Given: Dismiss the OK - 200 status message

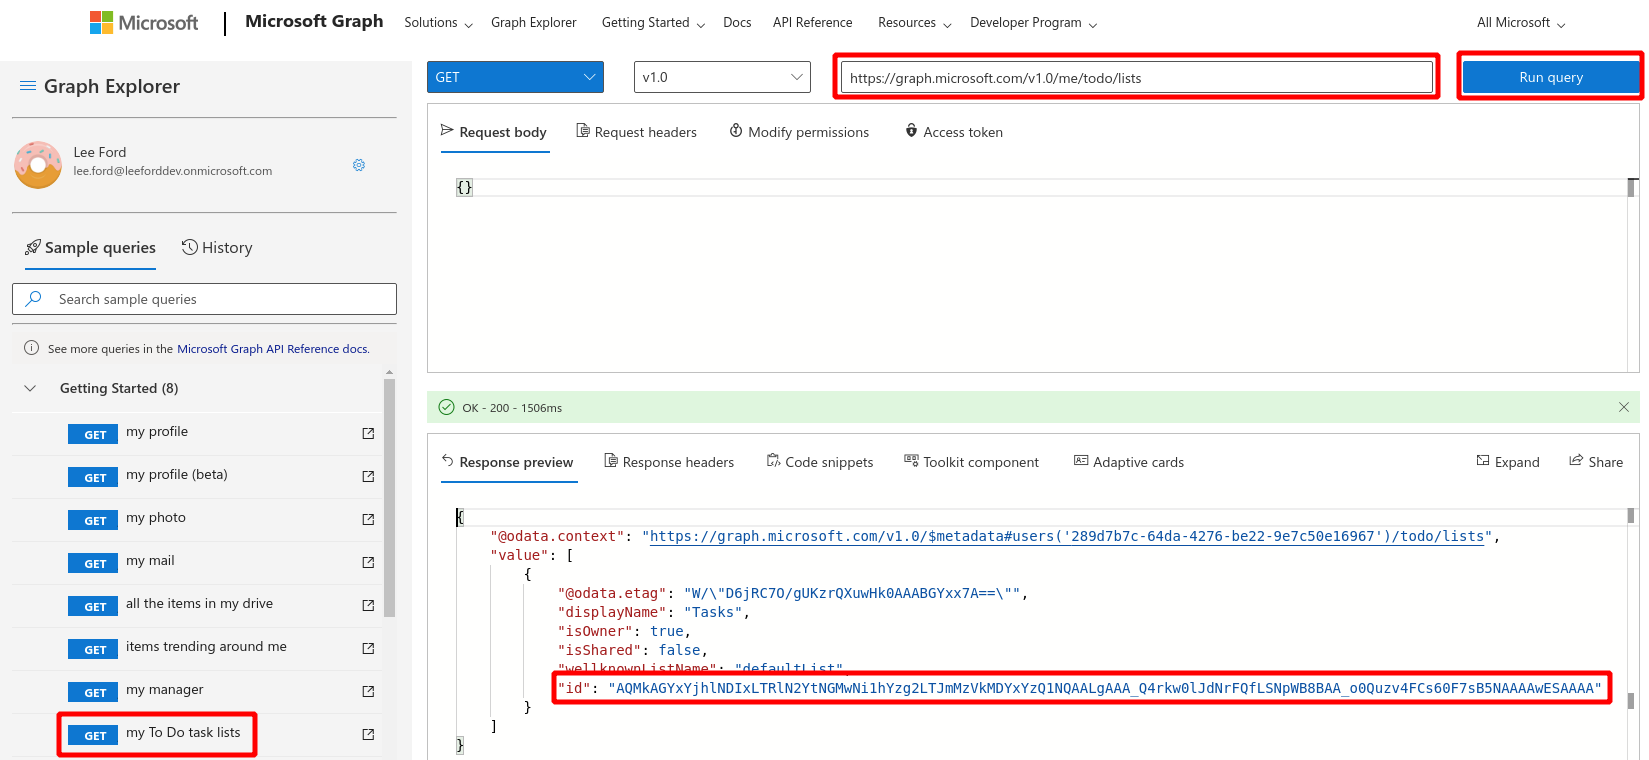Looking at the screenshot, I should [1624, 407].
